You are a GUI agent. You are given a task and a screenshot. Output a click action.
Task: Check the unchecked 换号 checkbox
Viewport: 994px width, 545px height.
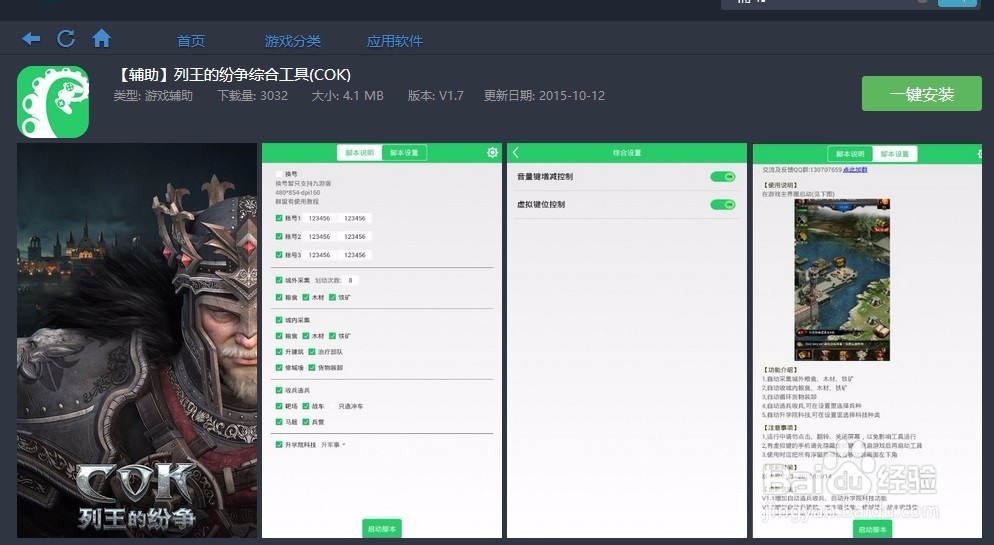[279, 174]
